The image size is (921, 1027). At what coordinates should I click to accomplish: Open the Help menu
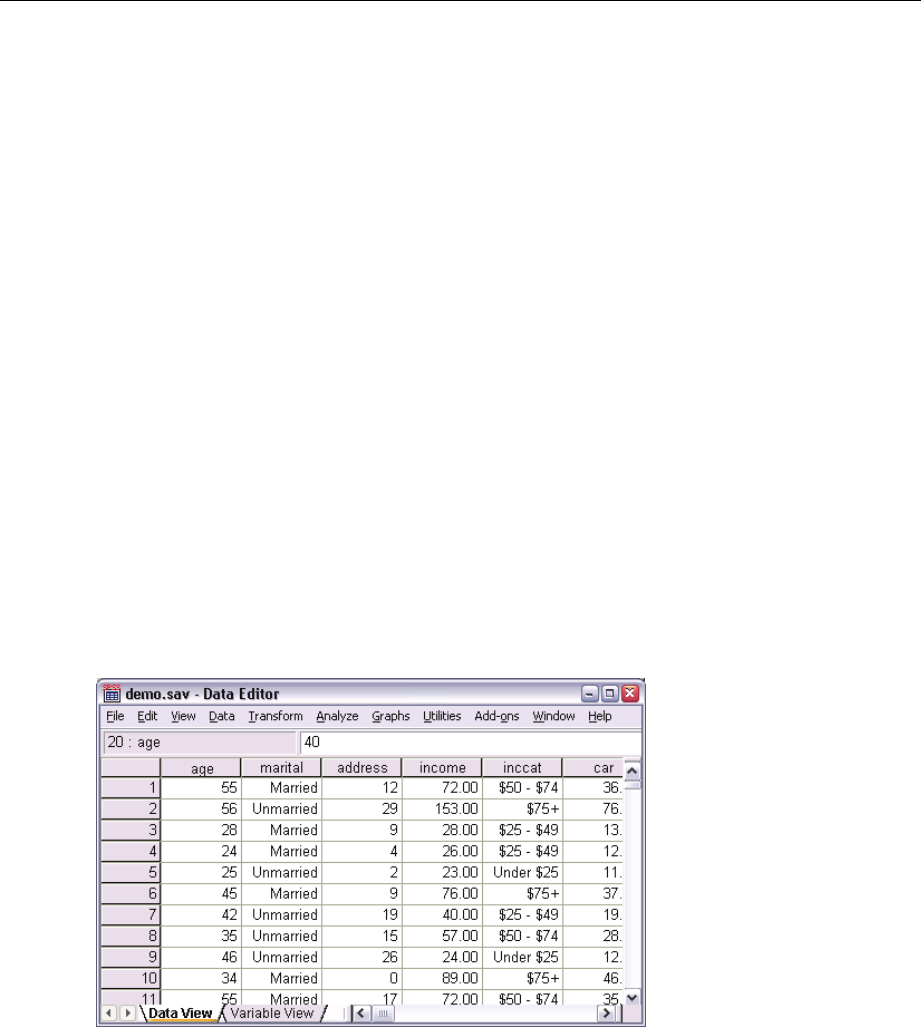point(599,716)
